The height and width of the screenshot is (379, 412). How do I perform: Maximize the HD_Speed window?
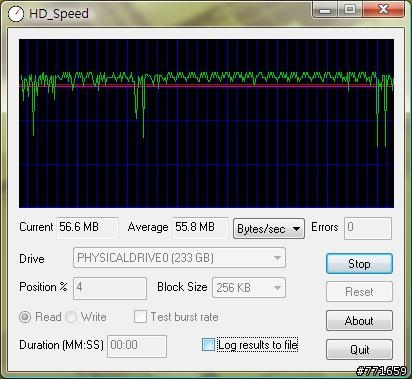tap(350, 10)
